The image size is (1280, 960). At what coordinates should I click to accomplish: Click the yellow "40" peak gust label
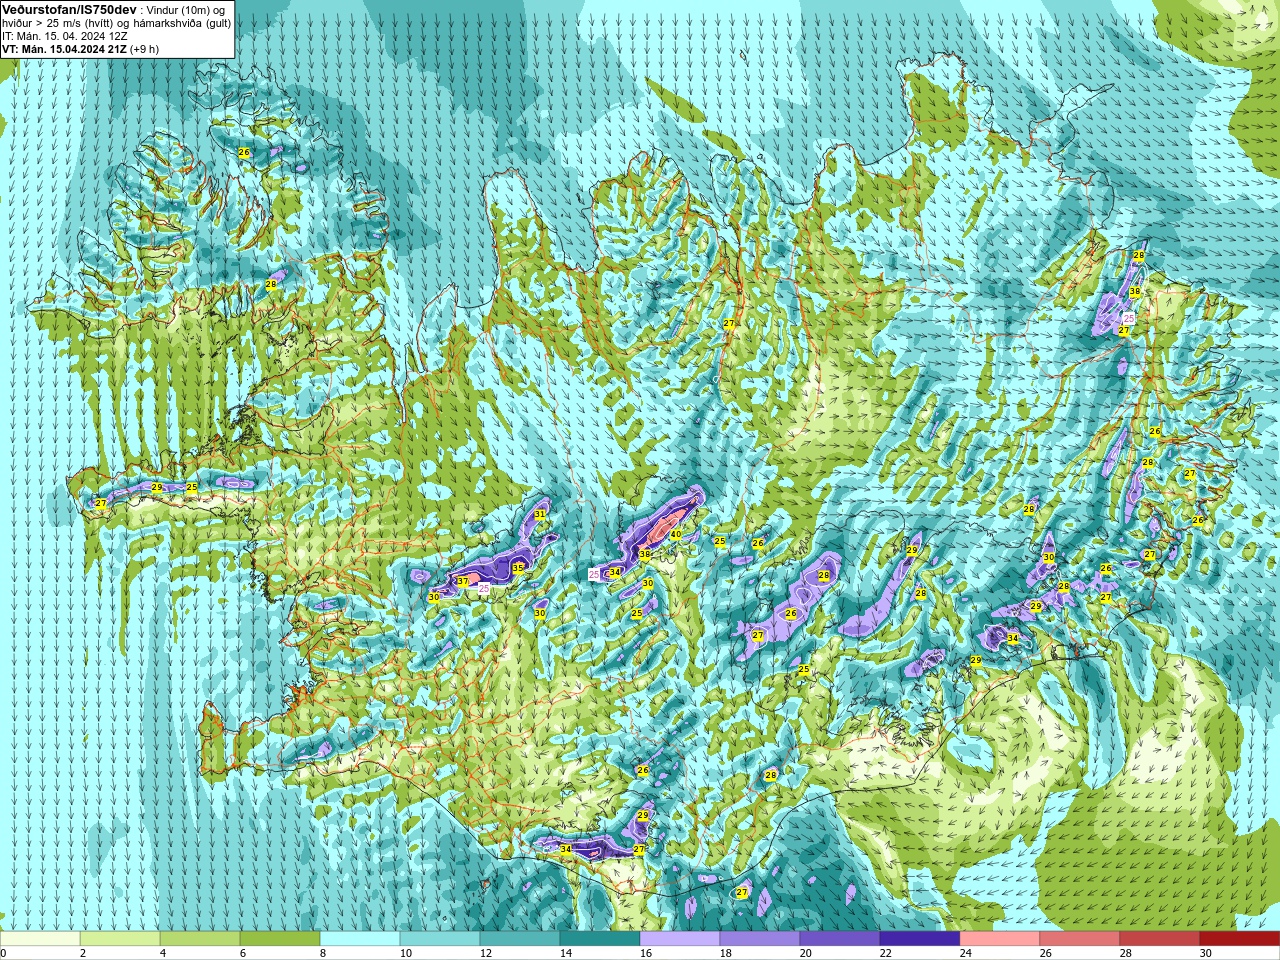click(676, 535)
